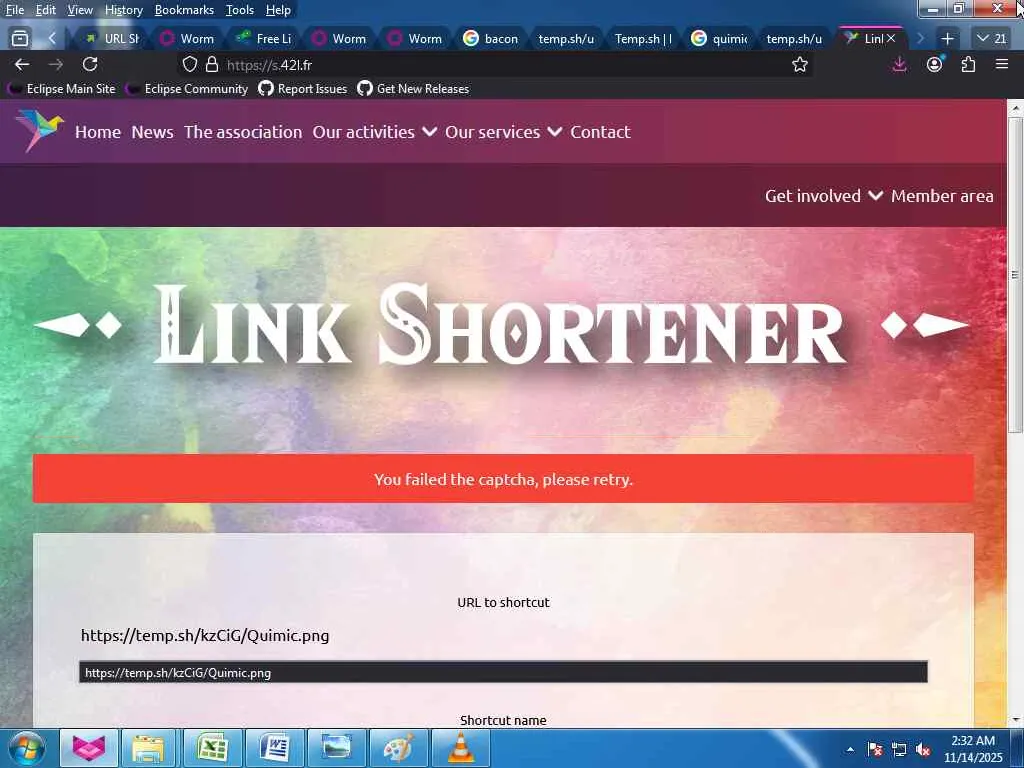Show hidden system tray icons

click(850, 749)
